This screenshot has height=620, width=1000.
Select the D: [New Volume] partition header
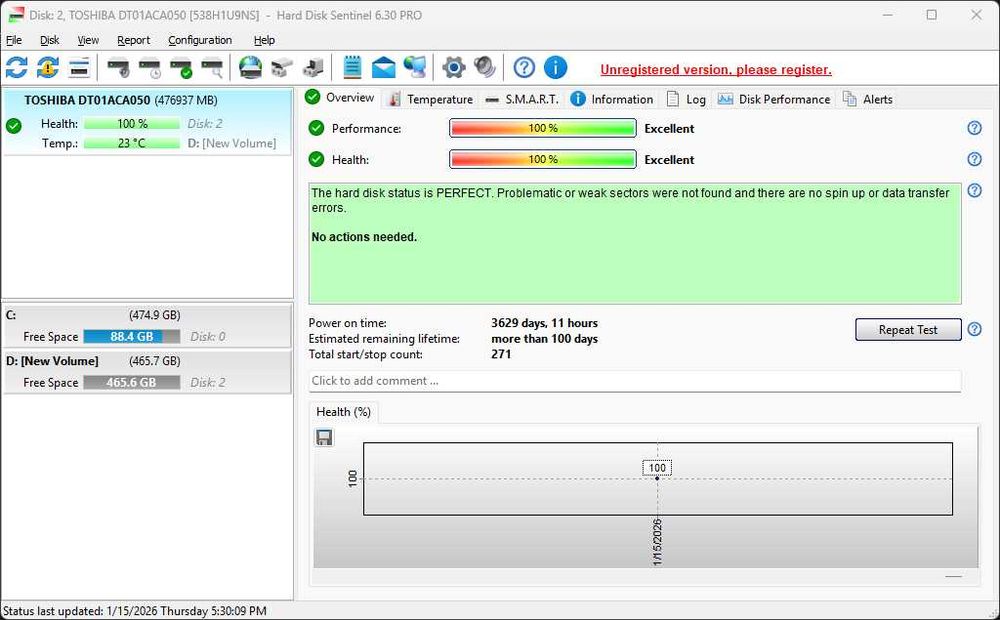tap(147, 361)
